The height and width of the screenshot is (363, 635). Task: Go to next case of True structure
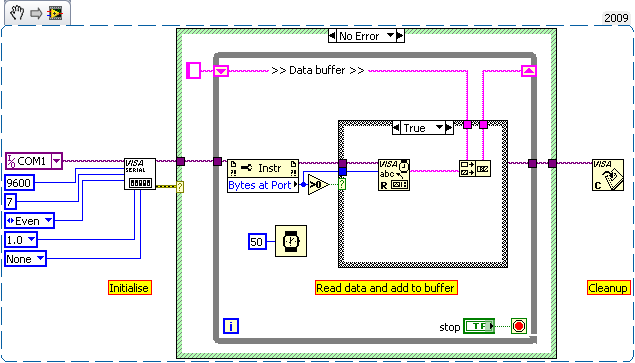(449, 128)
